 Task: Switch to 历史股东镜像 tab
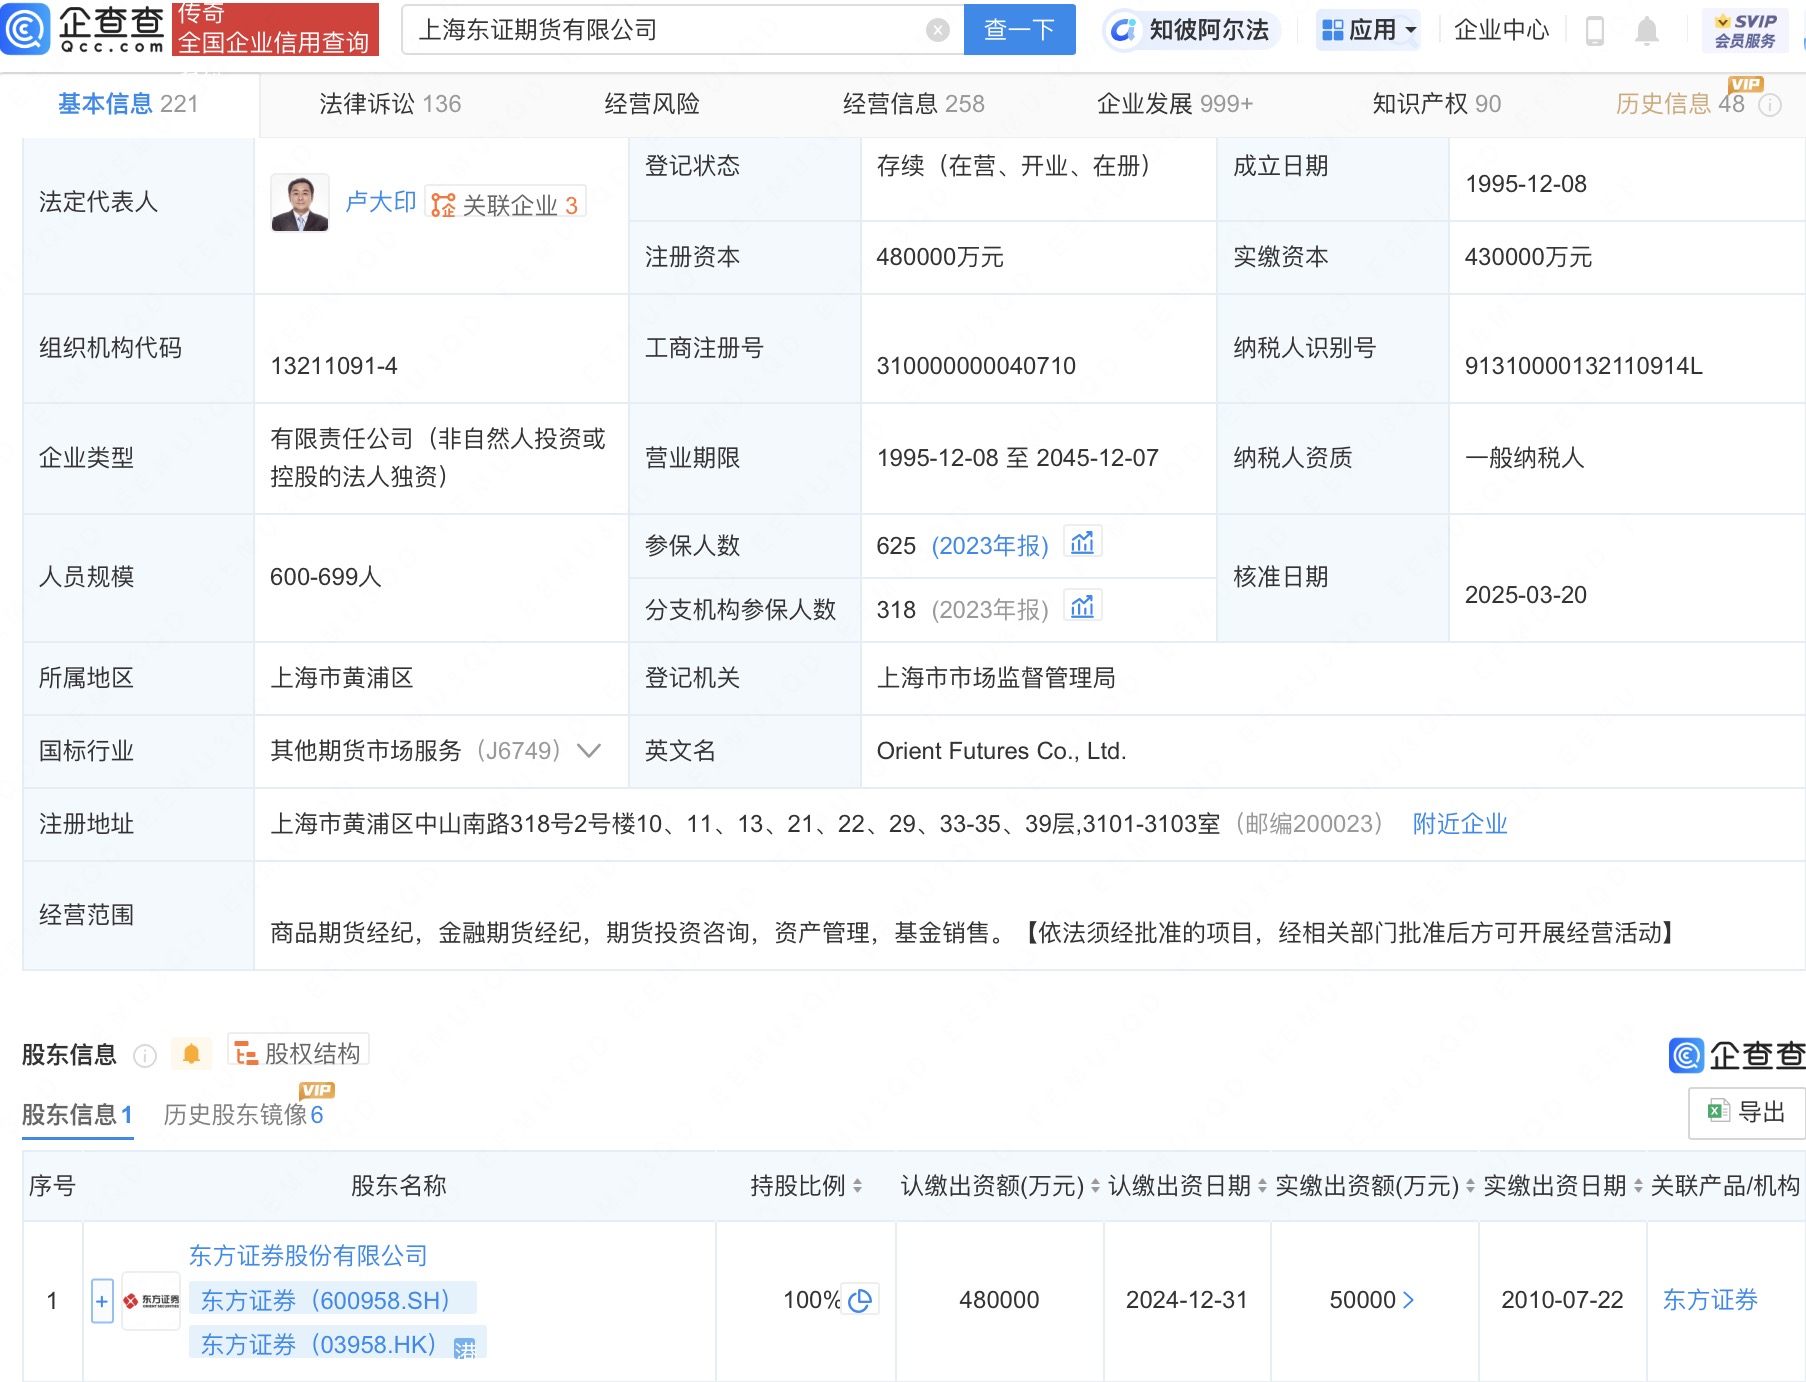click(243, 1115)
